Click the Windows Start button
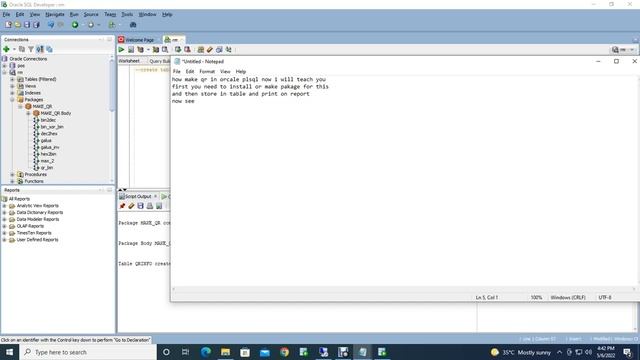The height and width of the screenshot is (360, 640). click(x=9, y=352)
